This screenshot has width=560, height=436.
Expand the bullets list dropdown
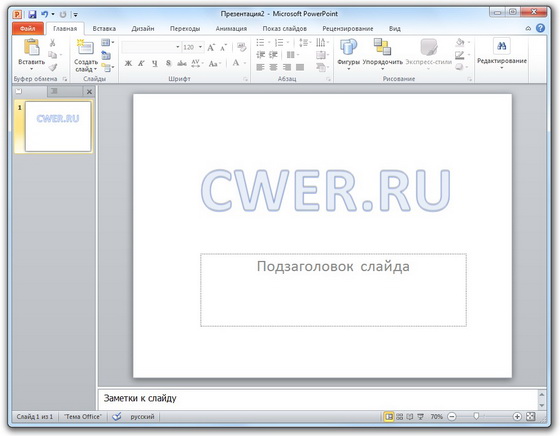point(269,43)
